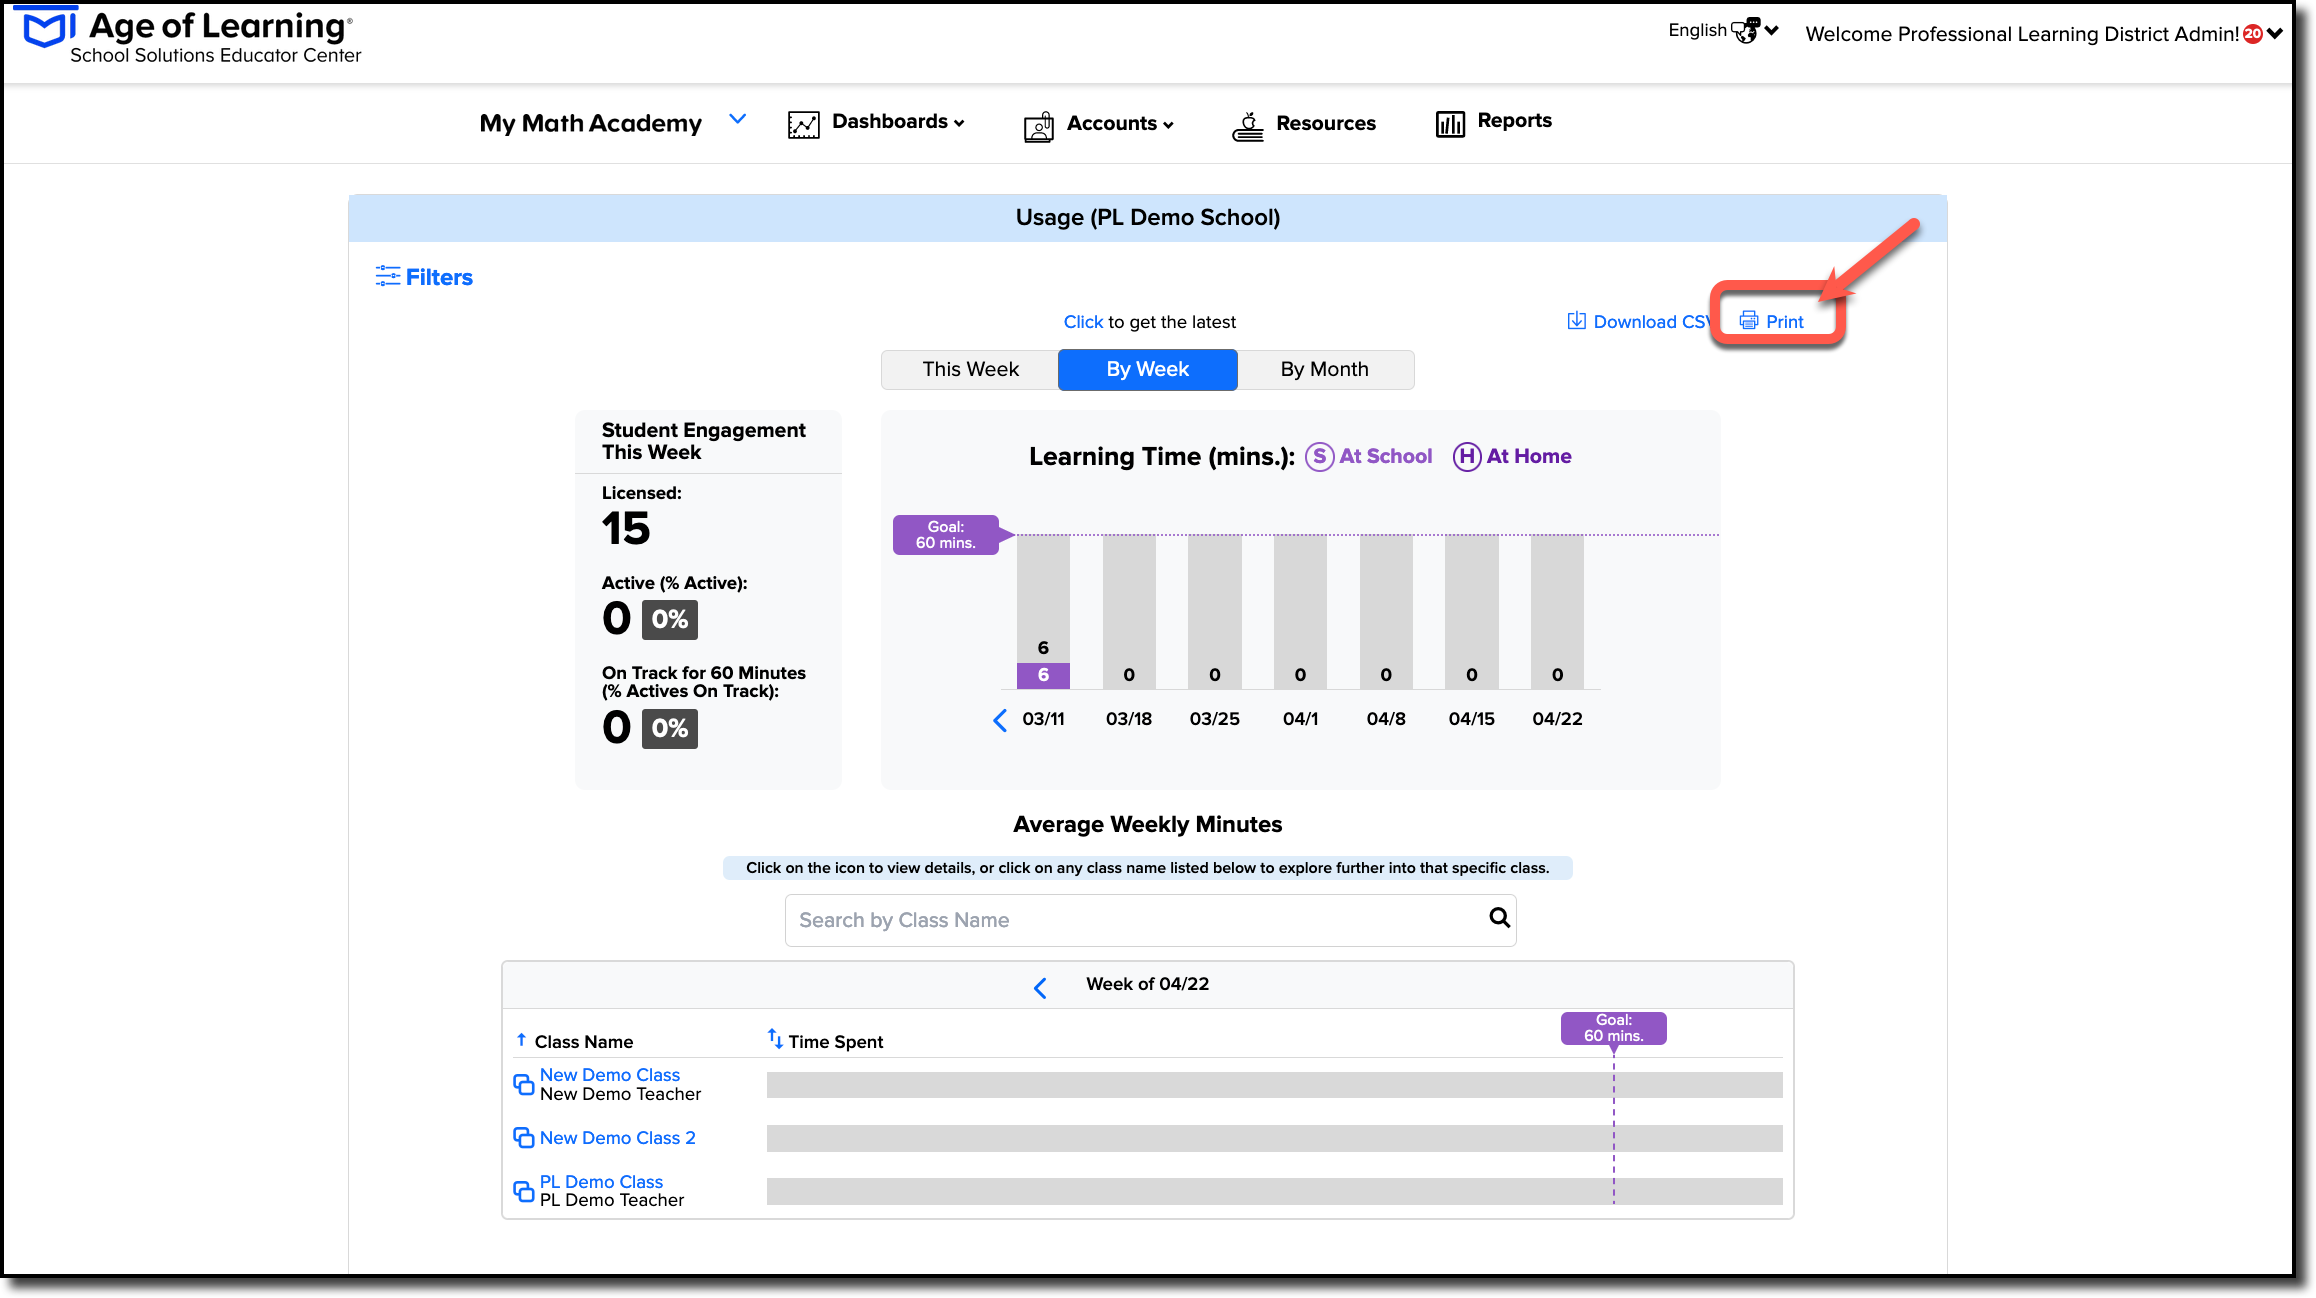Expand the My Math Academy product chevron
The image size is (2316, 1298).
(x=738, y=119)
